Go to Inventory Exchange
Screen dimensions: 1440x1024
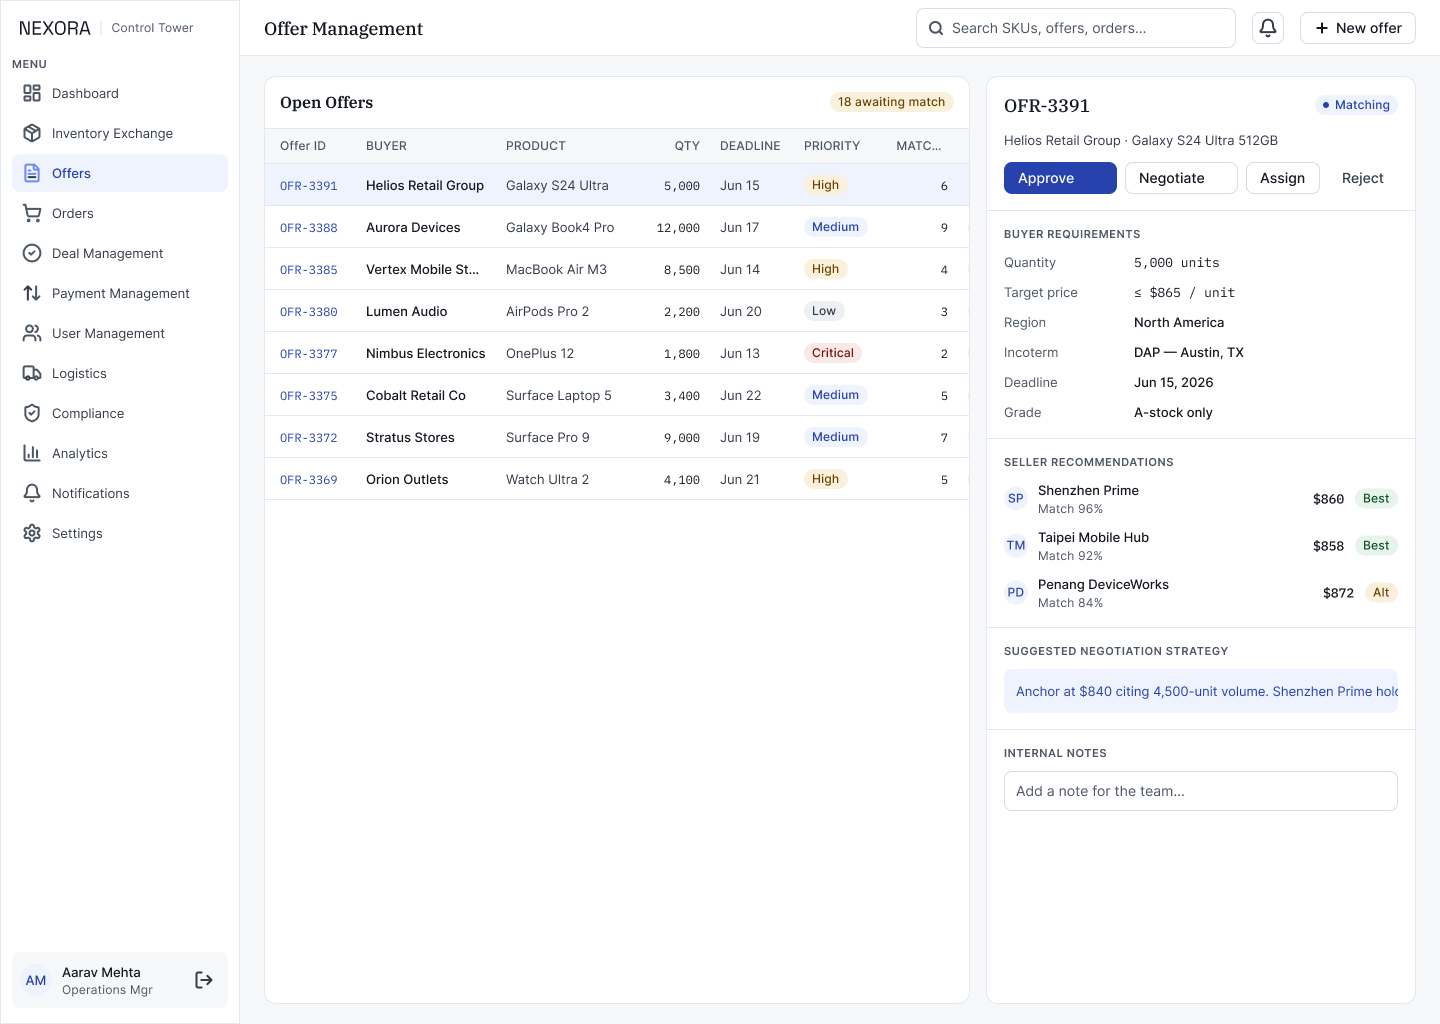[x=120, y=133]
